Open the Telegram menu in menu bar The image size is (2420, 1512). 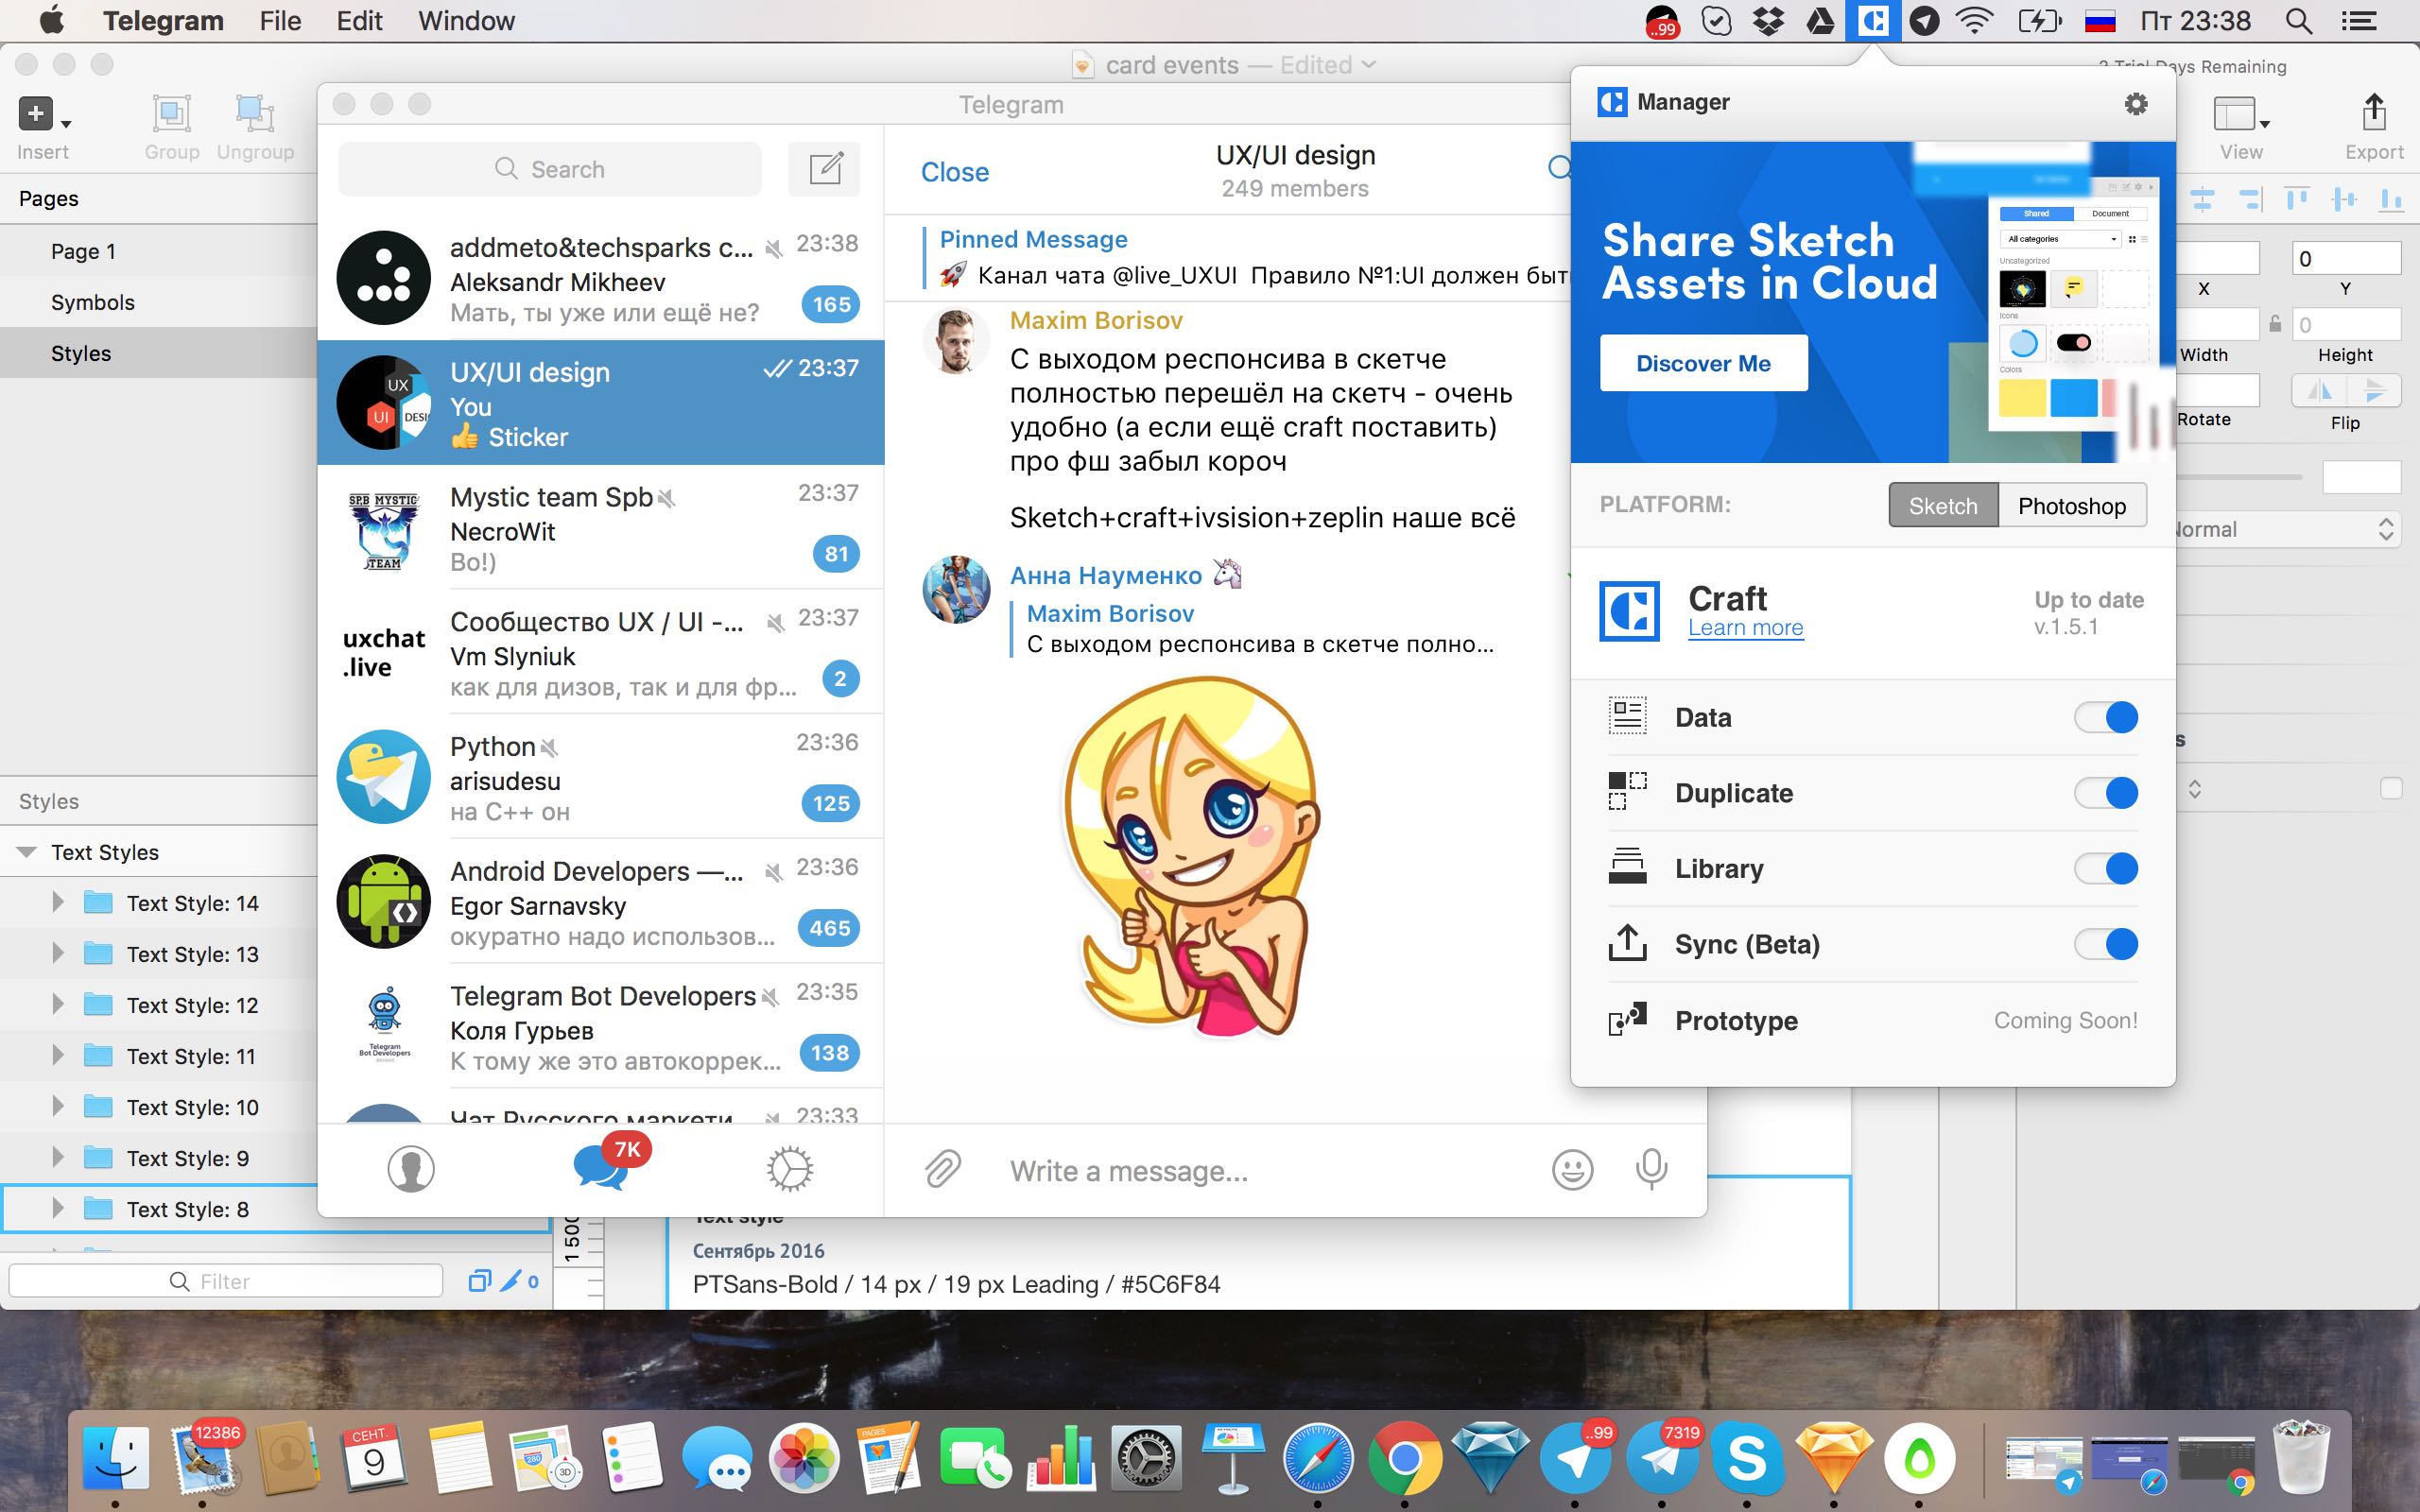click(x=163, y=21)
